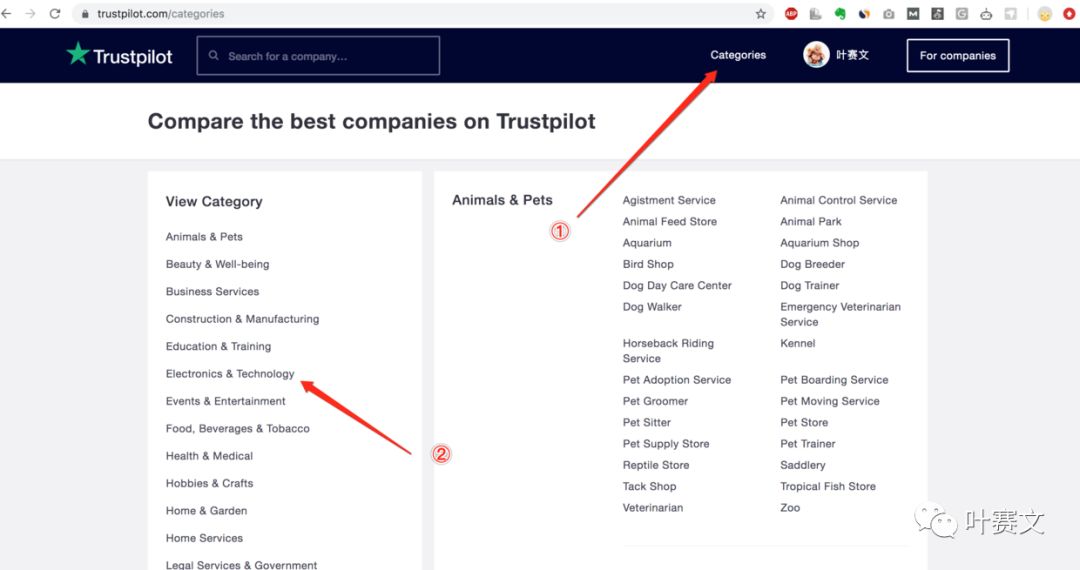The image size is (1080, 570).
Task: Open the Dog Walker subcategory
Action: (652, 307)
